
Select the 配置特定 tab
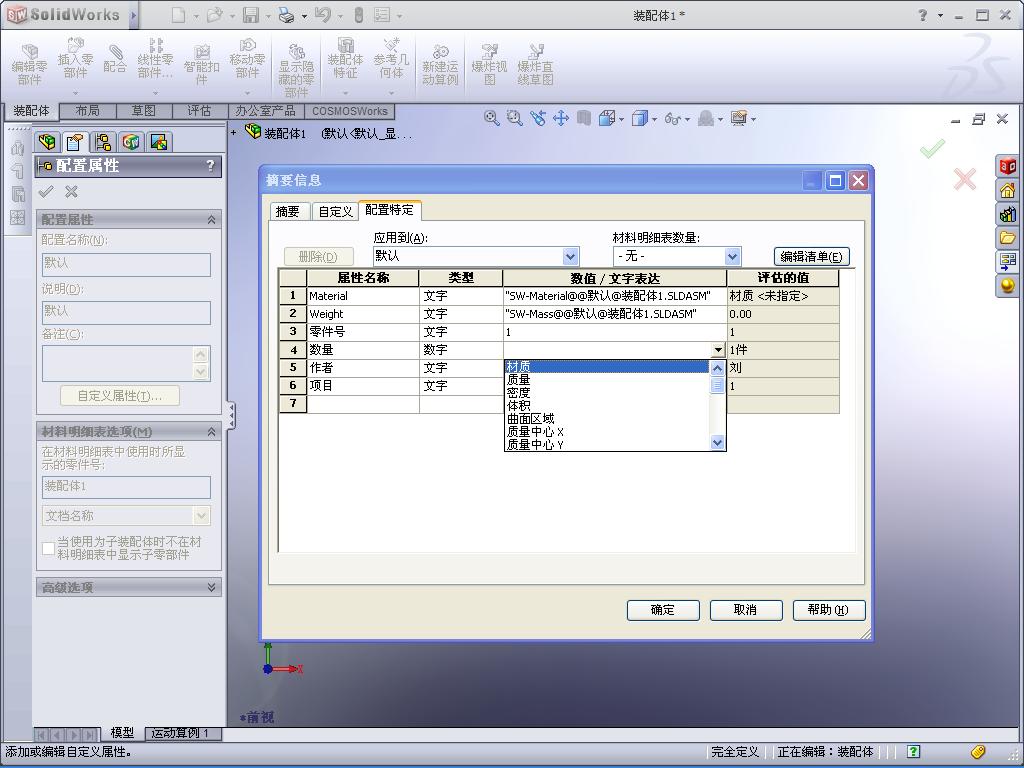click(x=389, y=210)
